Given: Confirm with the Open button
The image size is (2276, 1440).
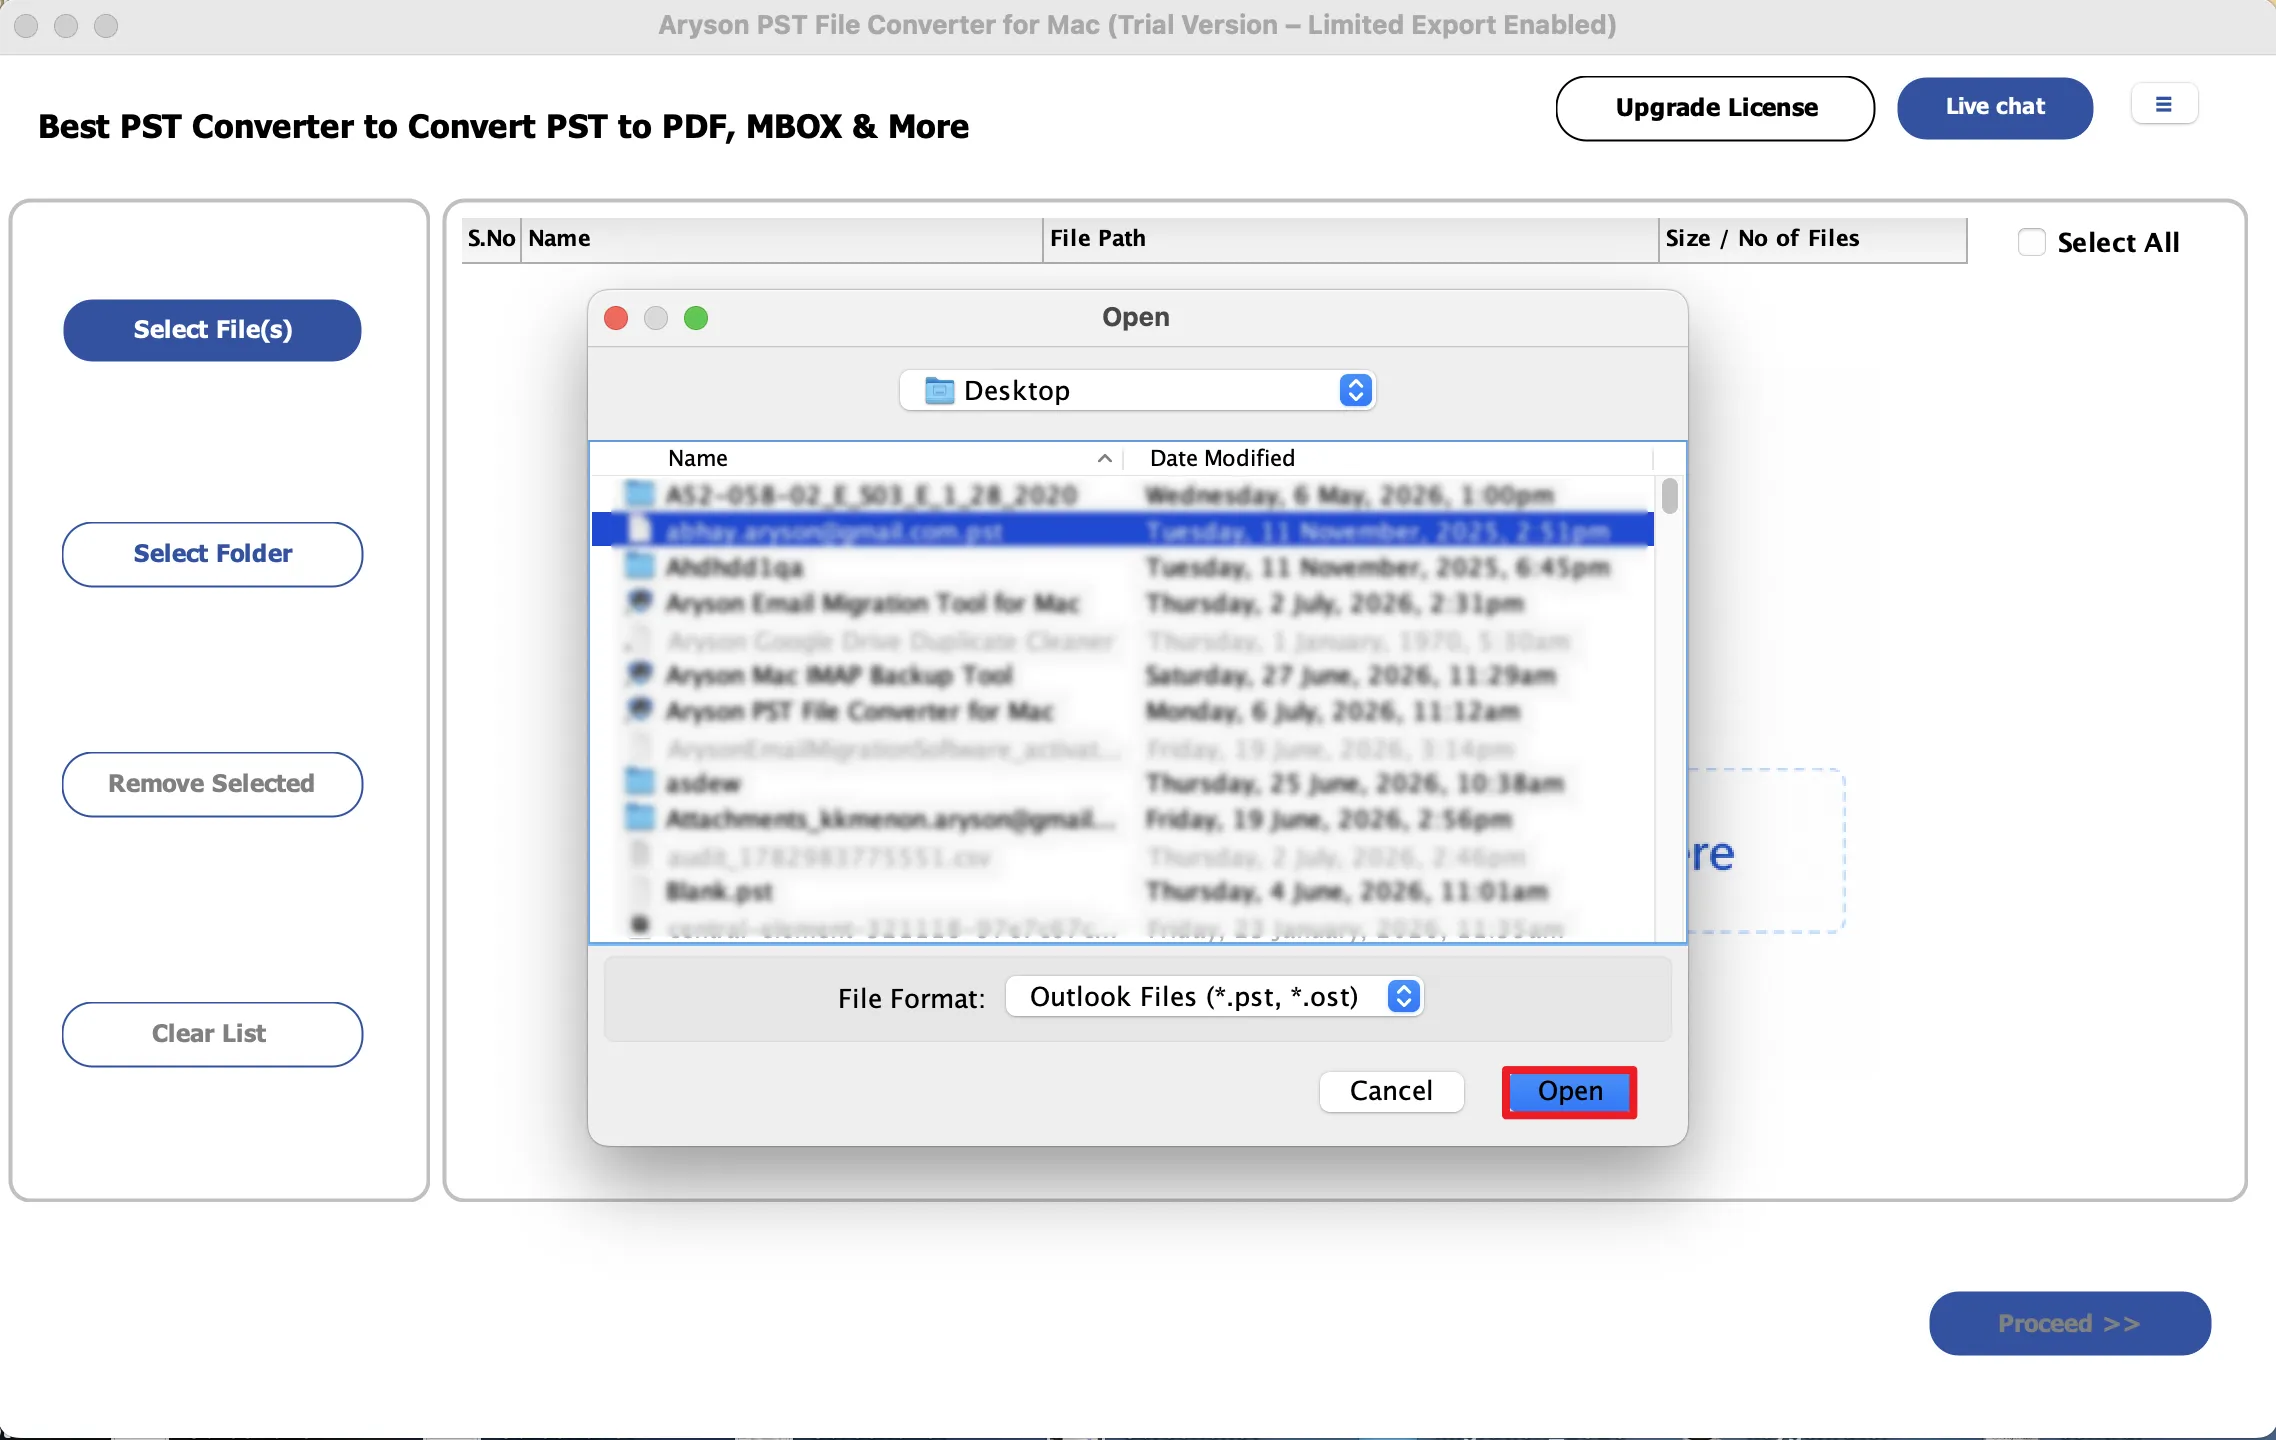Looking at the screenshot, I should [1569, 1092].
